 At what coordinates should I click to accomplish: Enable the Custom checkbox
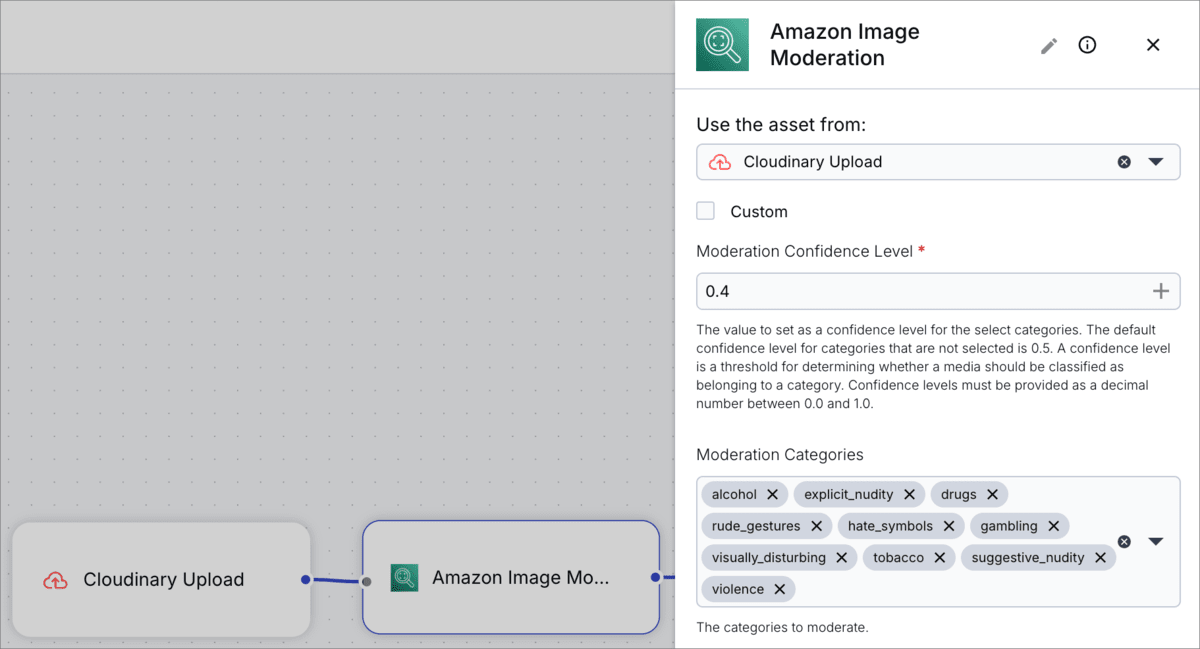click(x=706, y=211)
